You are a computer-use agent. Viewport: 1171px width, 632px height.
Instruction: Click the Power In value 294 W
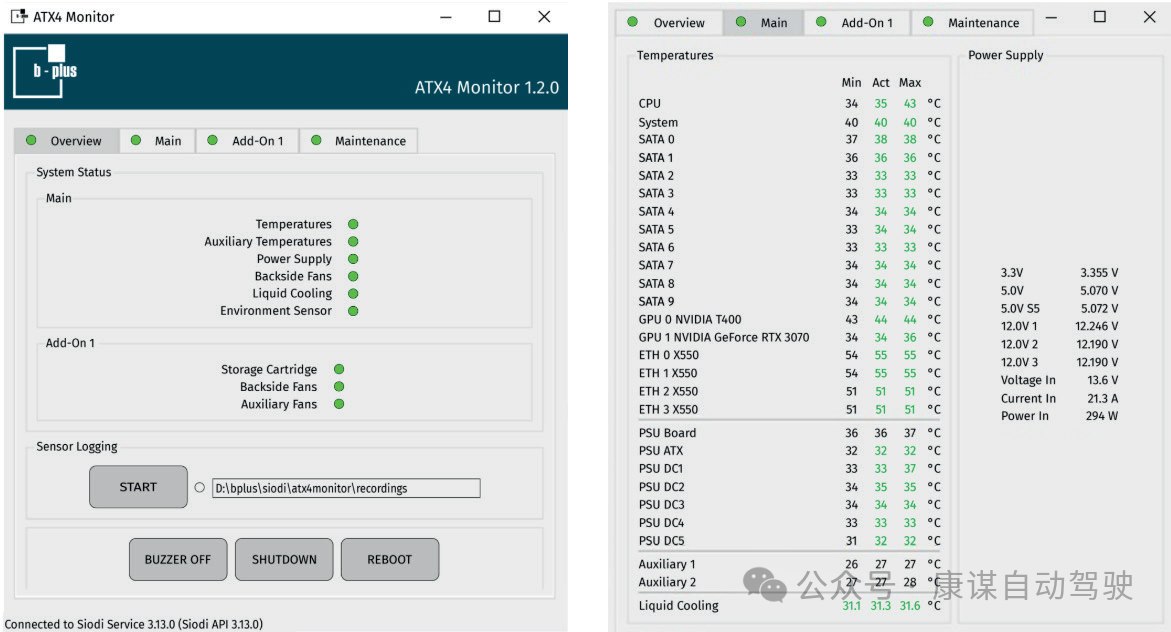1102,416
